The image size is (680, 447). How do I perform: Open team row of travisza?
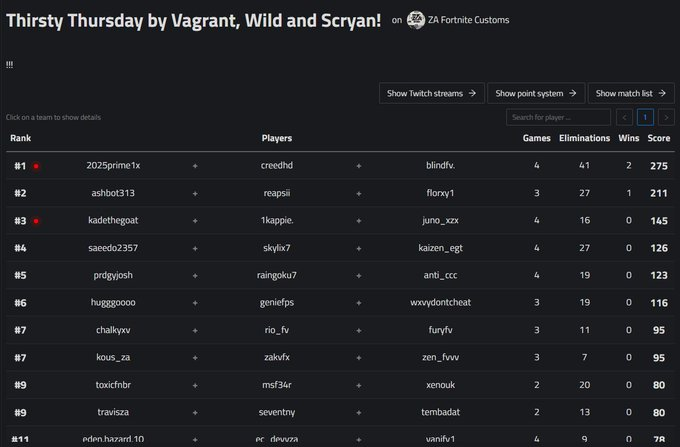340,412
